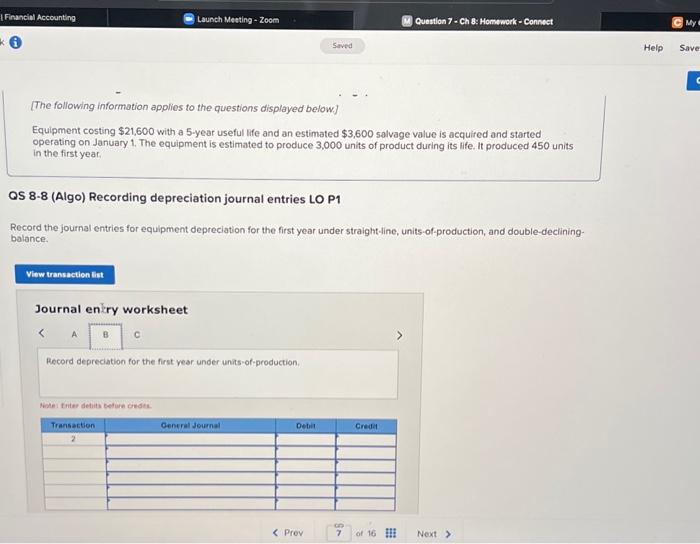Click Transaction column header
Viewport: 700px width, 544px height.
(x=73, y=425)
